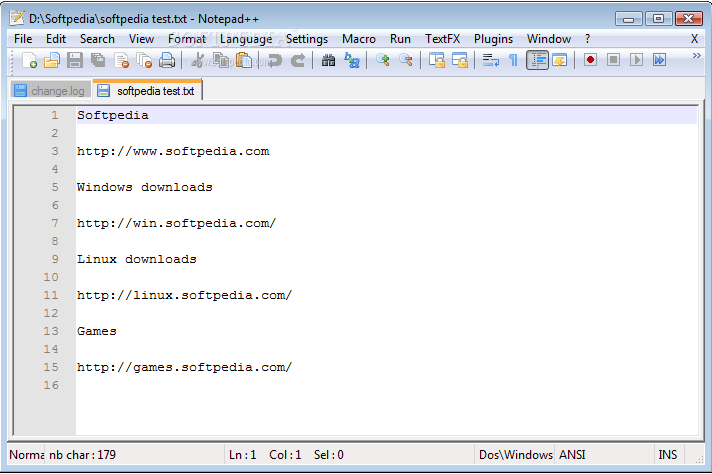Click the 'Softpedia' text on line 1
The height and width of the screenshot is (474, 712).
[x=113, y=115]
